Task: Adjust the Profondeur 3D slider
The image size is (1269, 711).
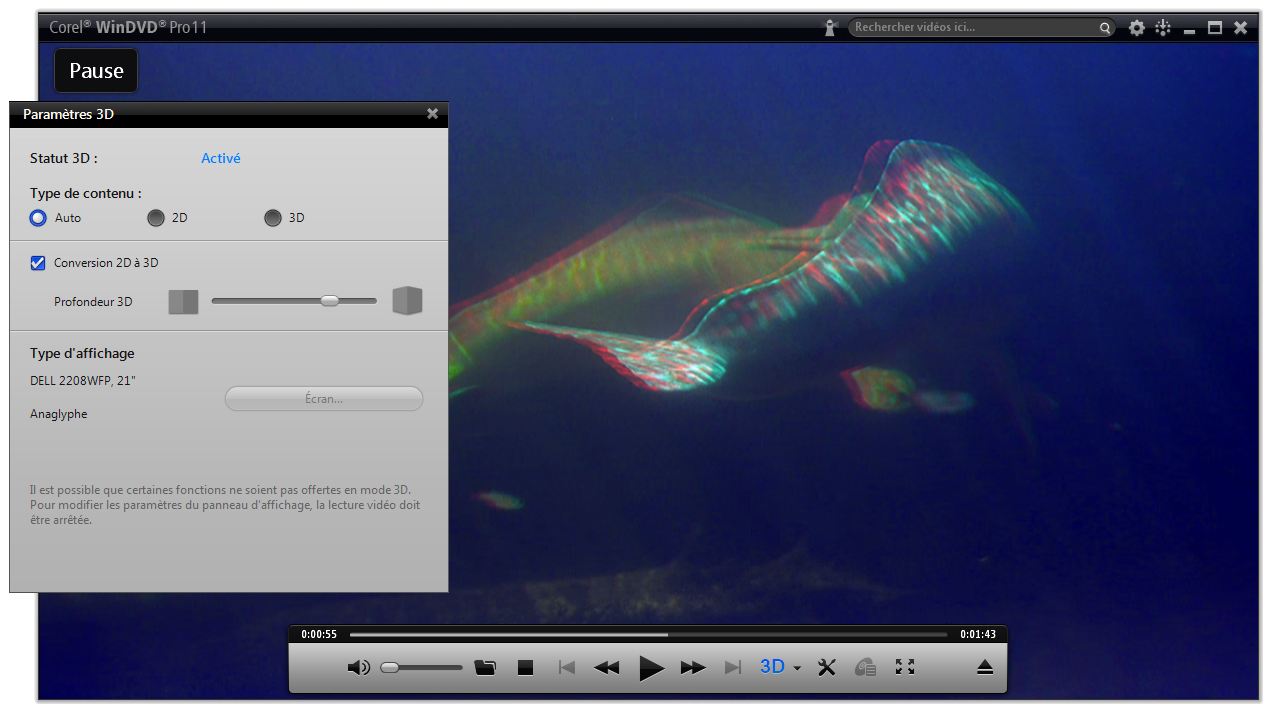Action: (x=330, y=300)
